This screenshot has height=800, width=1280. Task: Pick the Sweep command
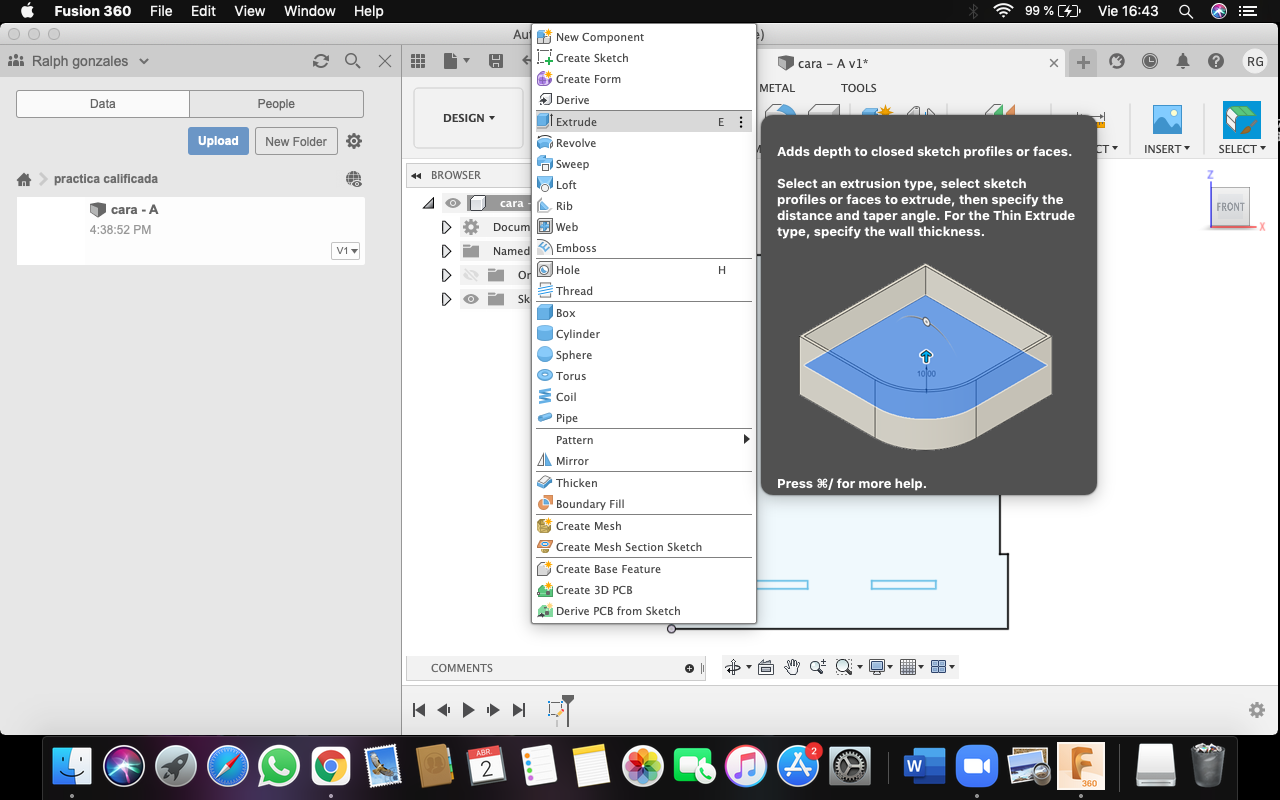[x=643, y=164]
